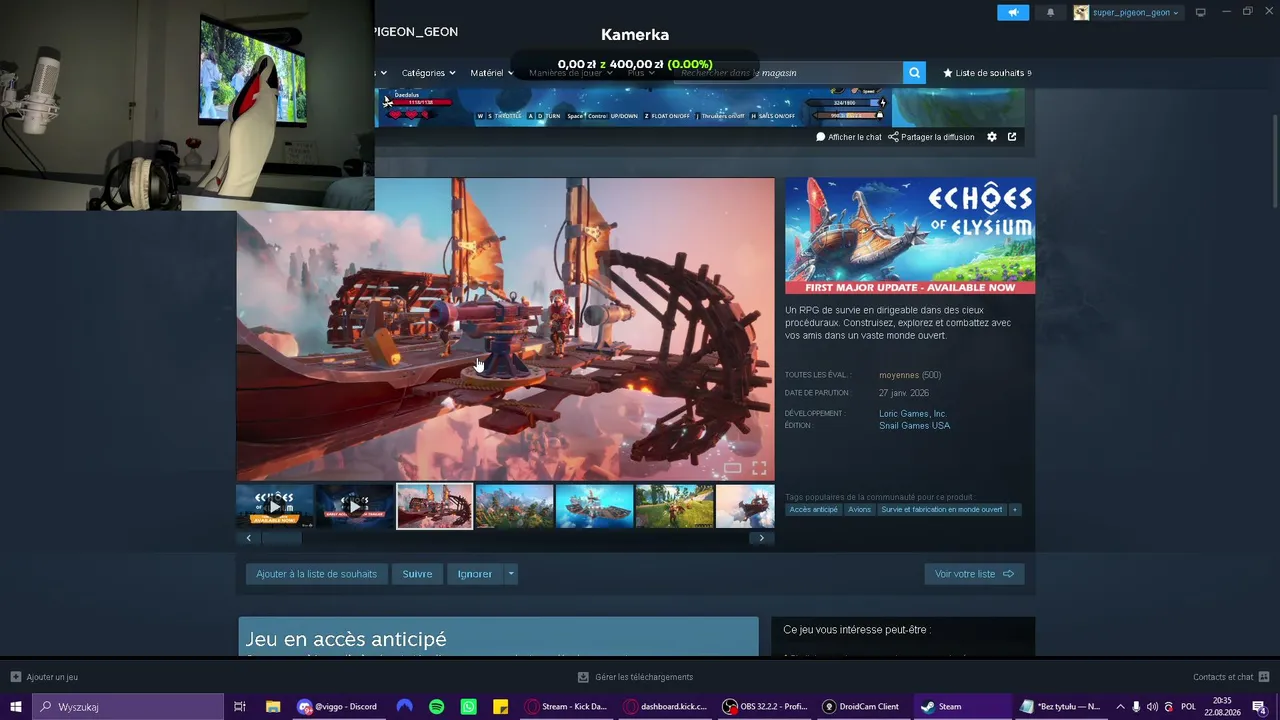Image resolution: width=1280 pixels, height=720 pixels.
Task: Open Windows notification center icon
Action: [x=1260, y=707]
